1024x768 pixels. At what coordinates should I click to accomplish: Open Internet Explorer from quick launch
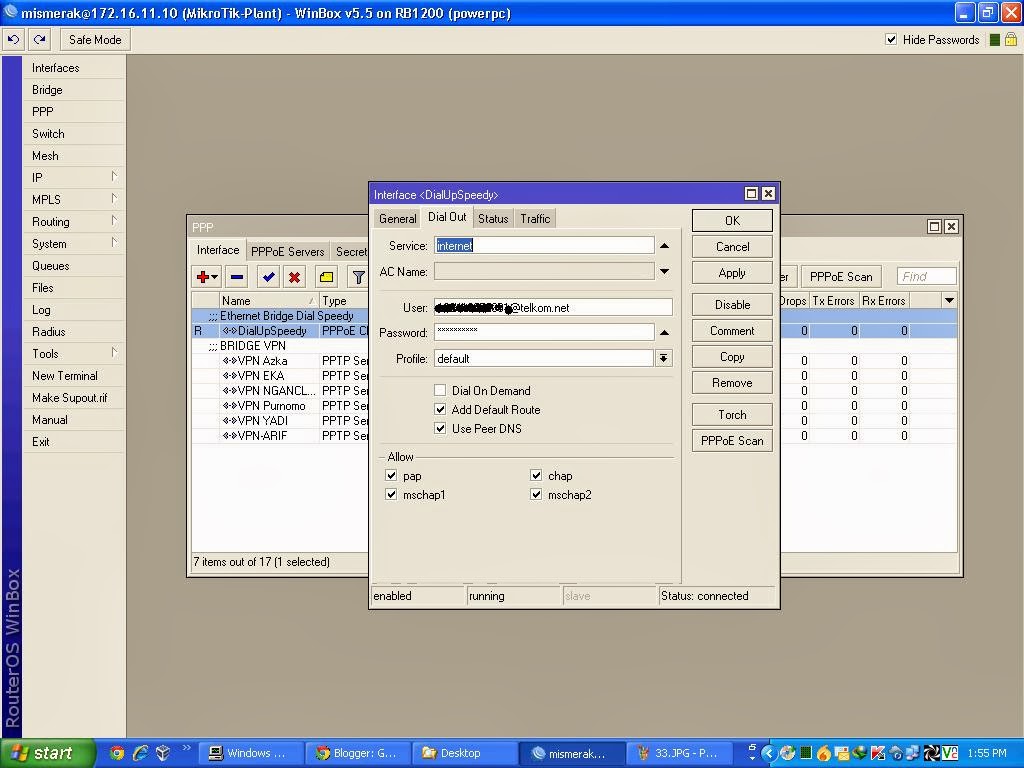(x=140, y=753)
